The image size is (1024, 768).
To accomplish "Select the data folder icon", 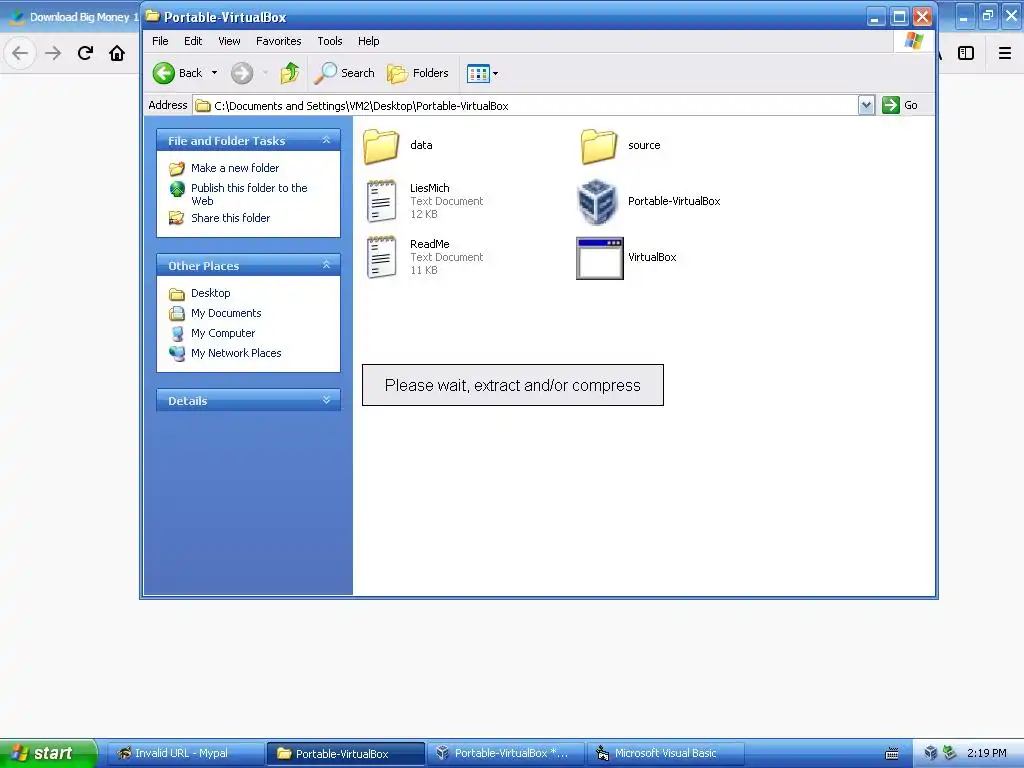I will pyautogui.click(x=381, y=146).
